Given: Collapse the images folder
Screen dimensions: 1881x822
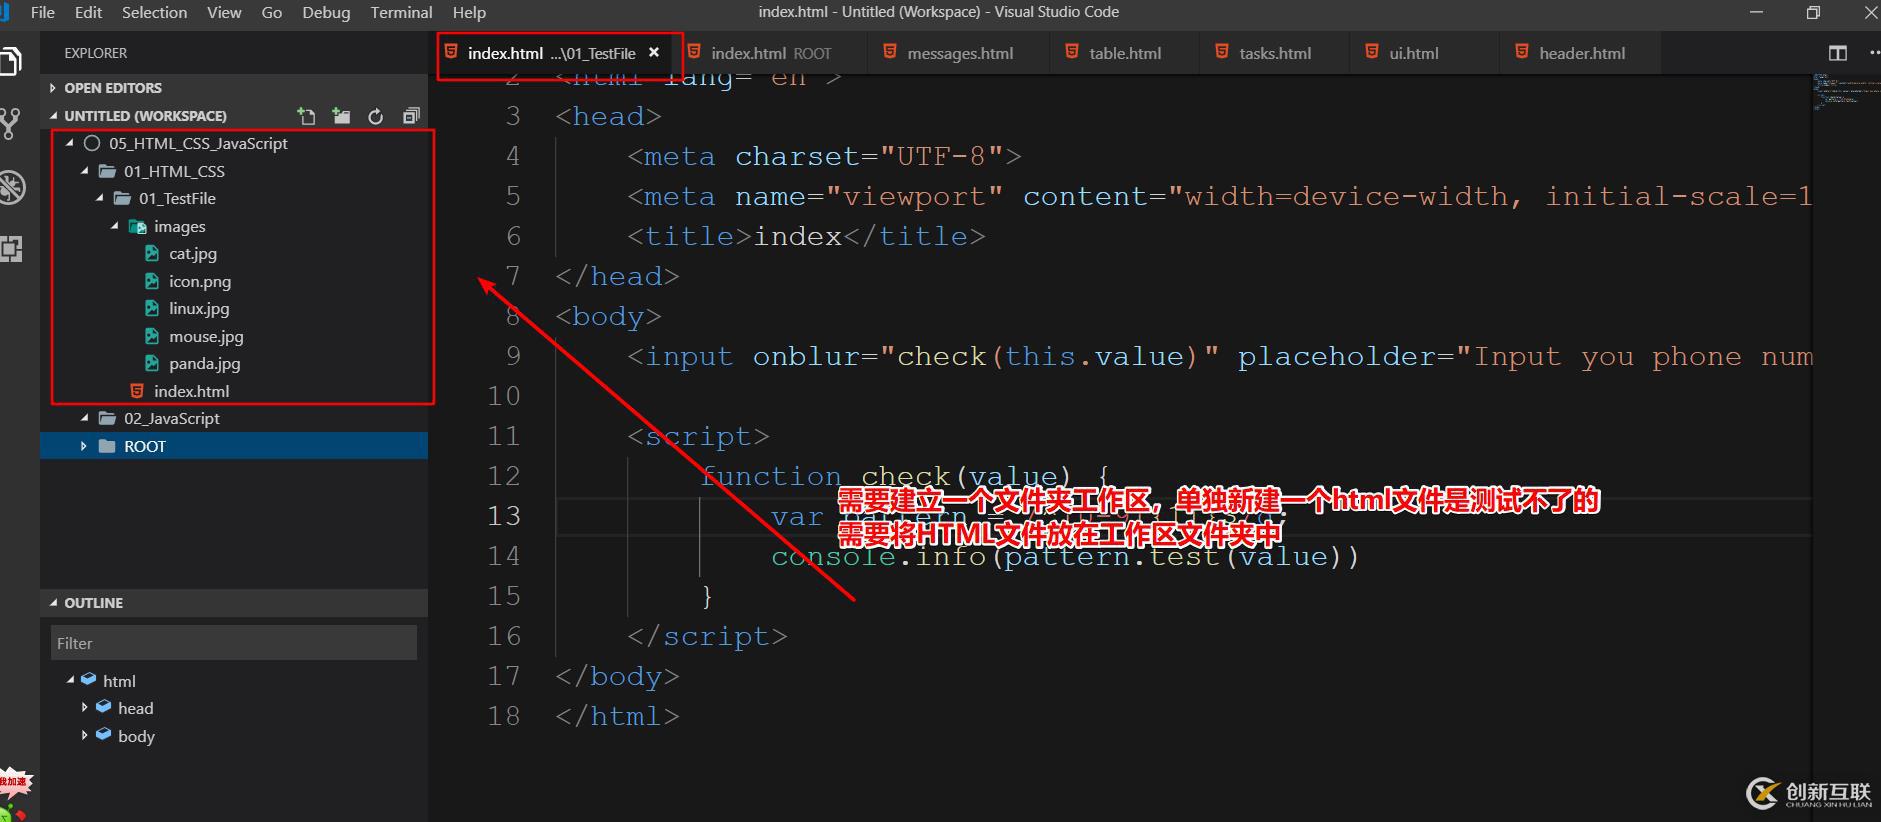Looking at the screenshot, I should click(114, 227).
